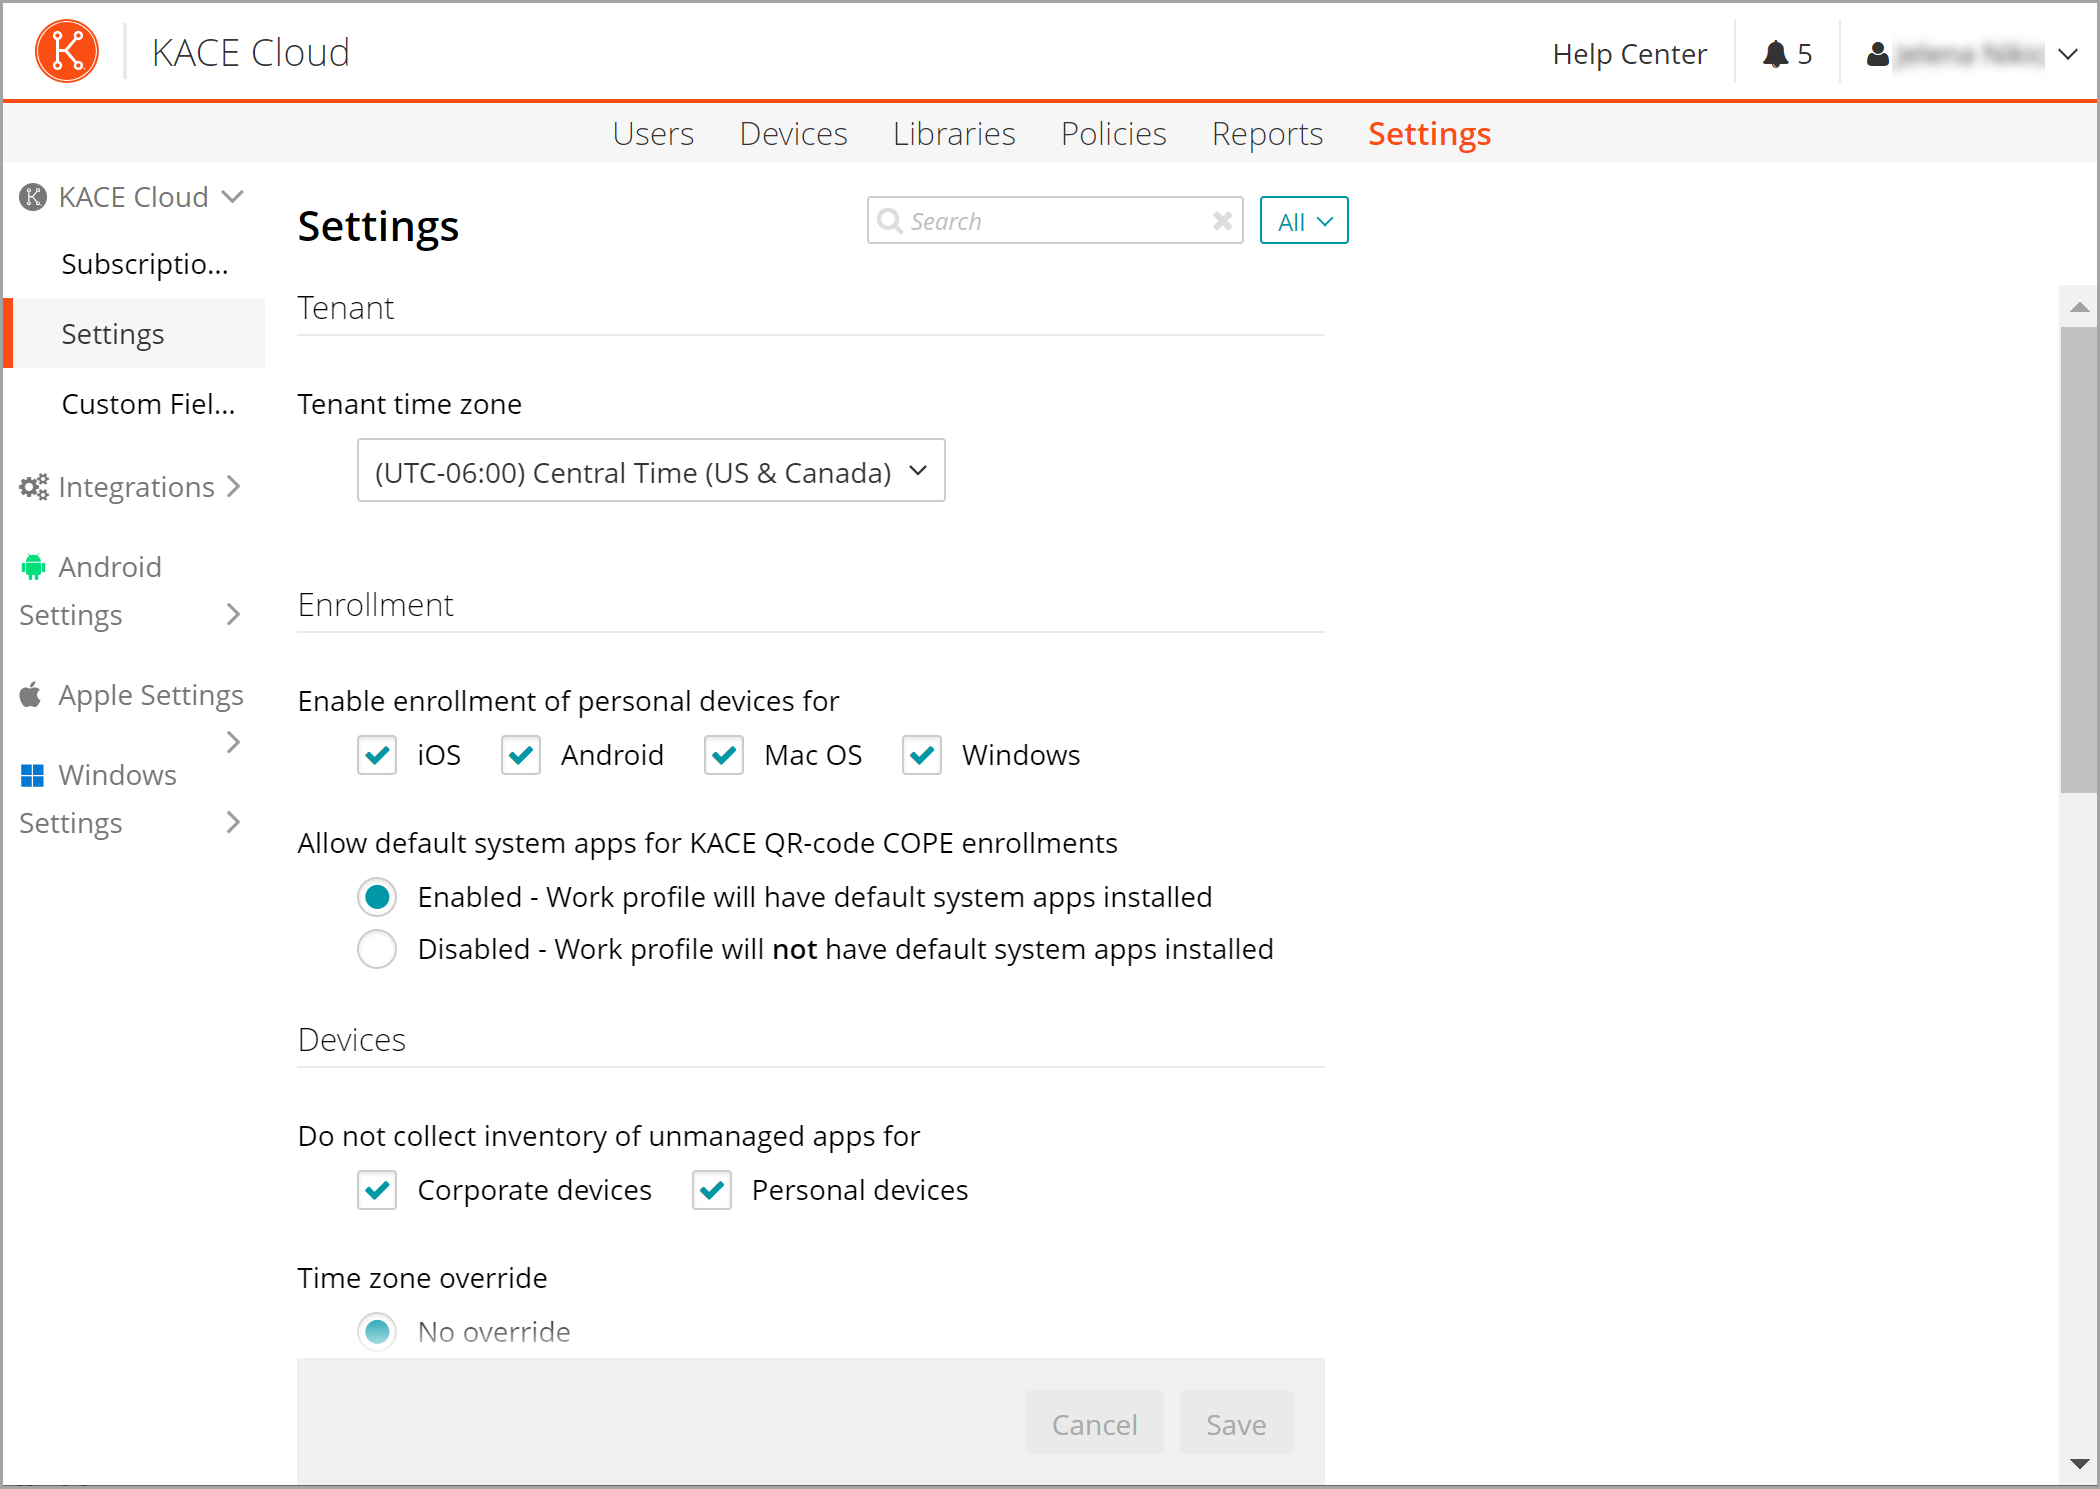
Task: Open the All filter dropdown
Action: click(1303, 221)
